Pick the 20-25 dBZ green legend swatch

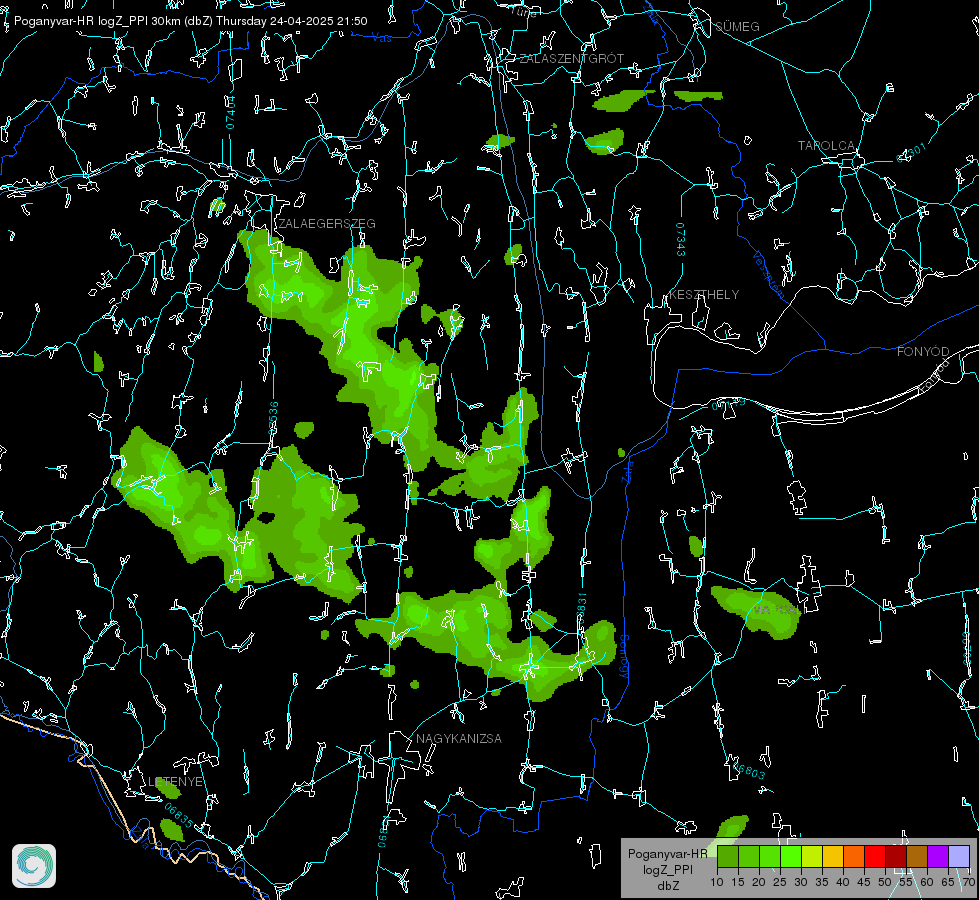770,857
